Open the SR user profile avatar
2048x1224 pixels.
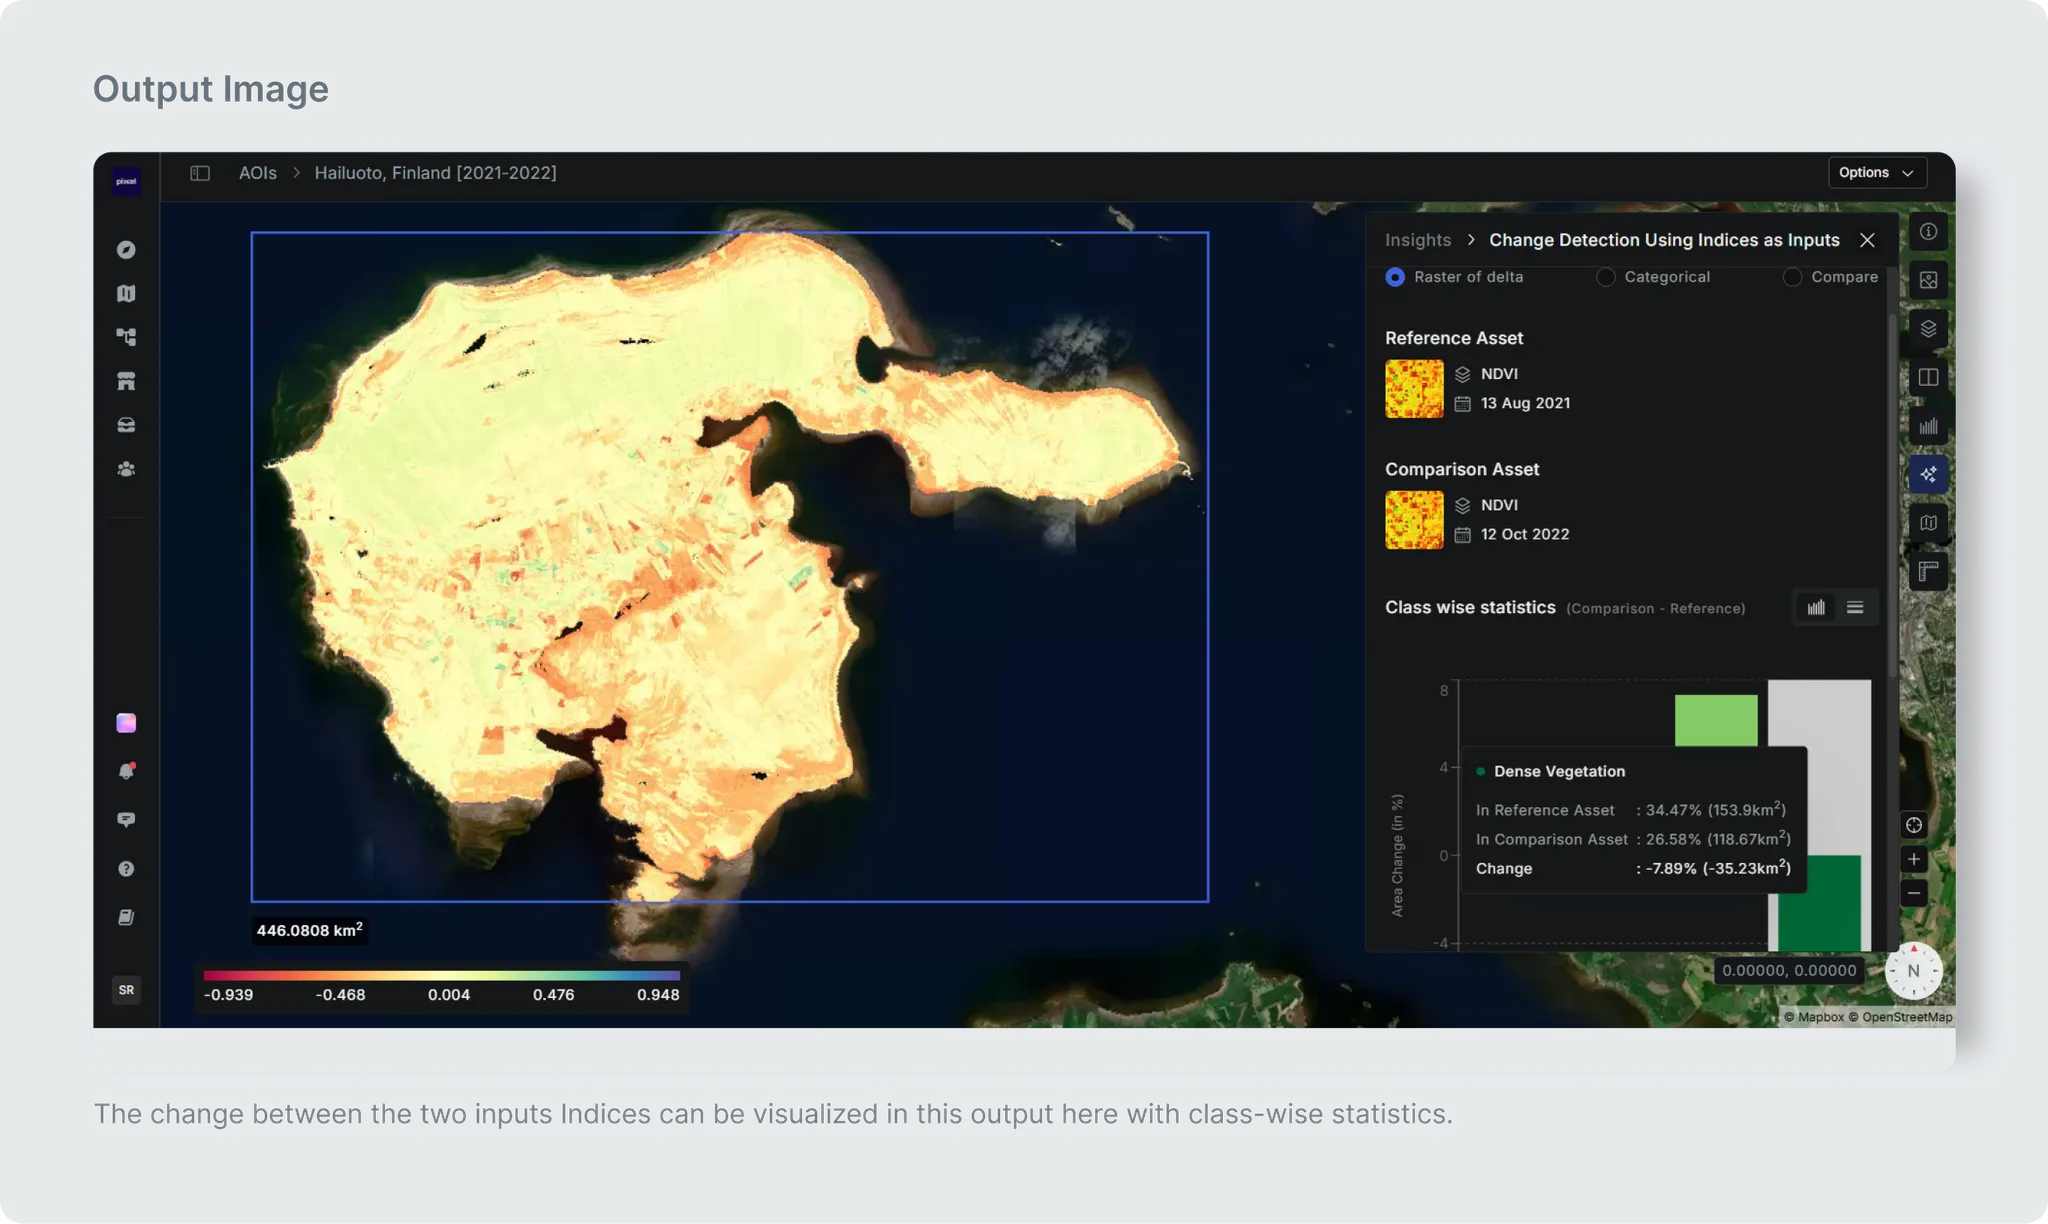(126, 990)
